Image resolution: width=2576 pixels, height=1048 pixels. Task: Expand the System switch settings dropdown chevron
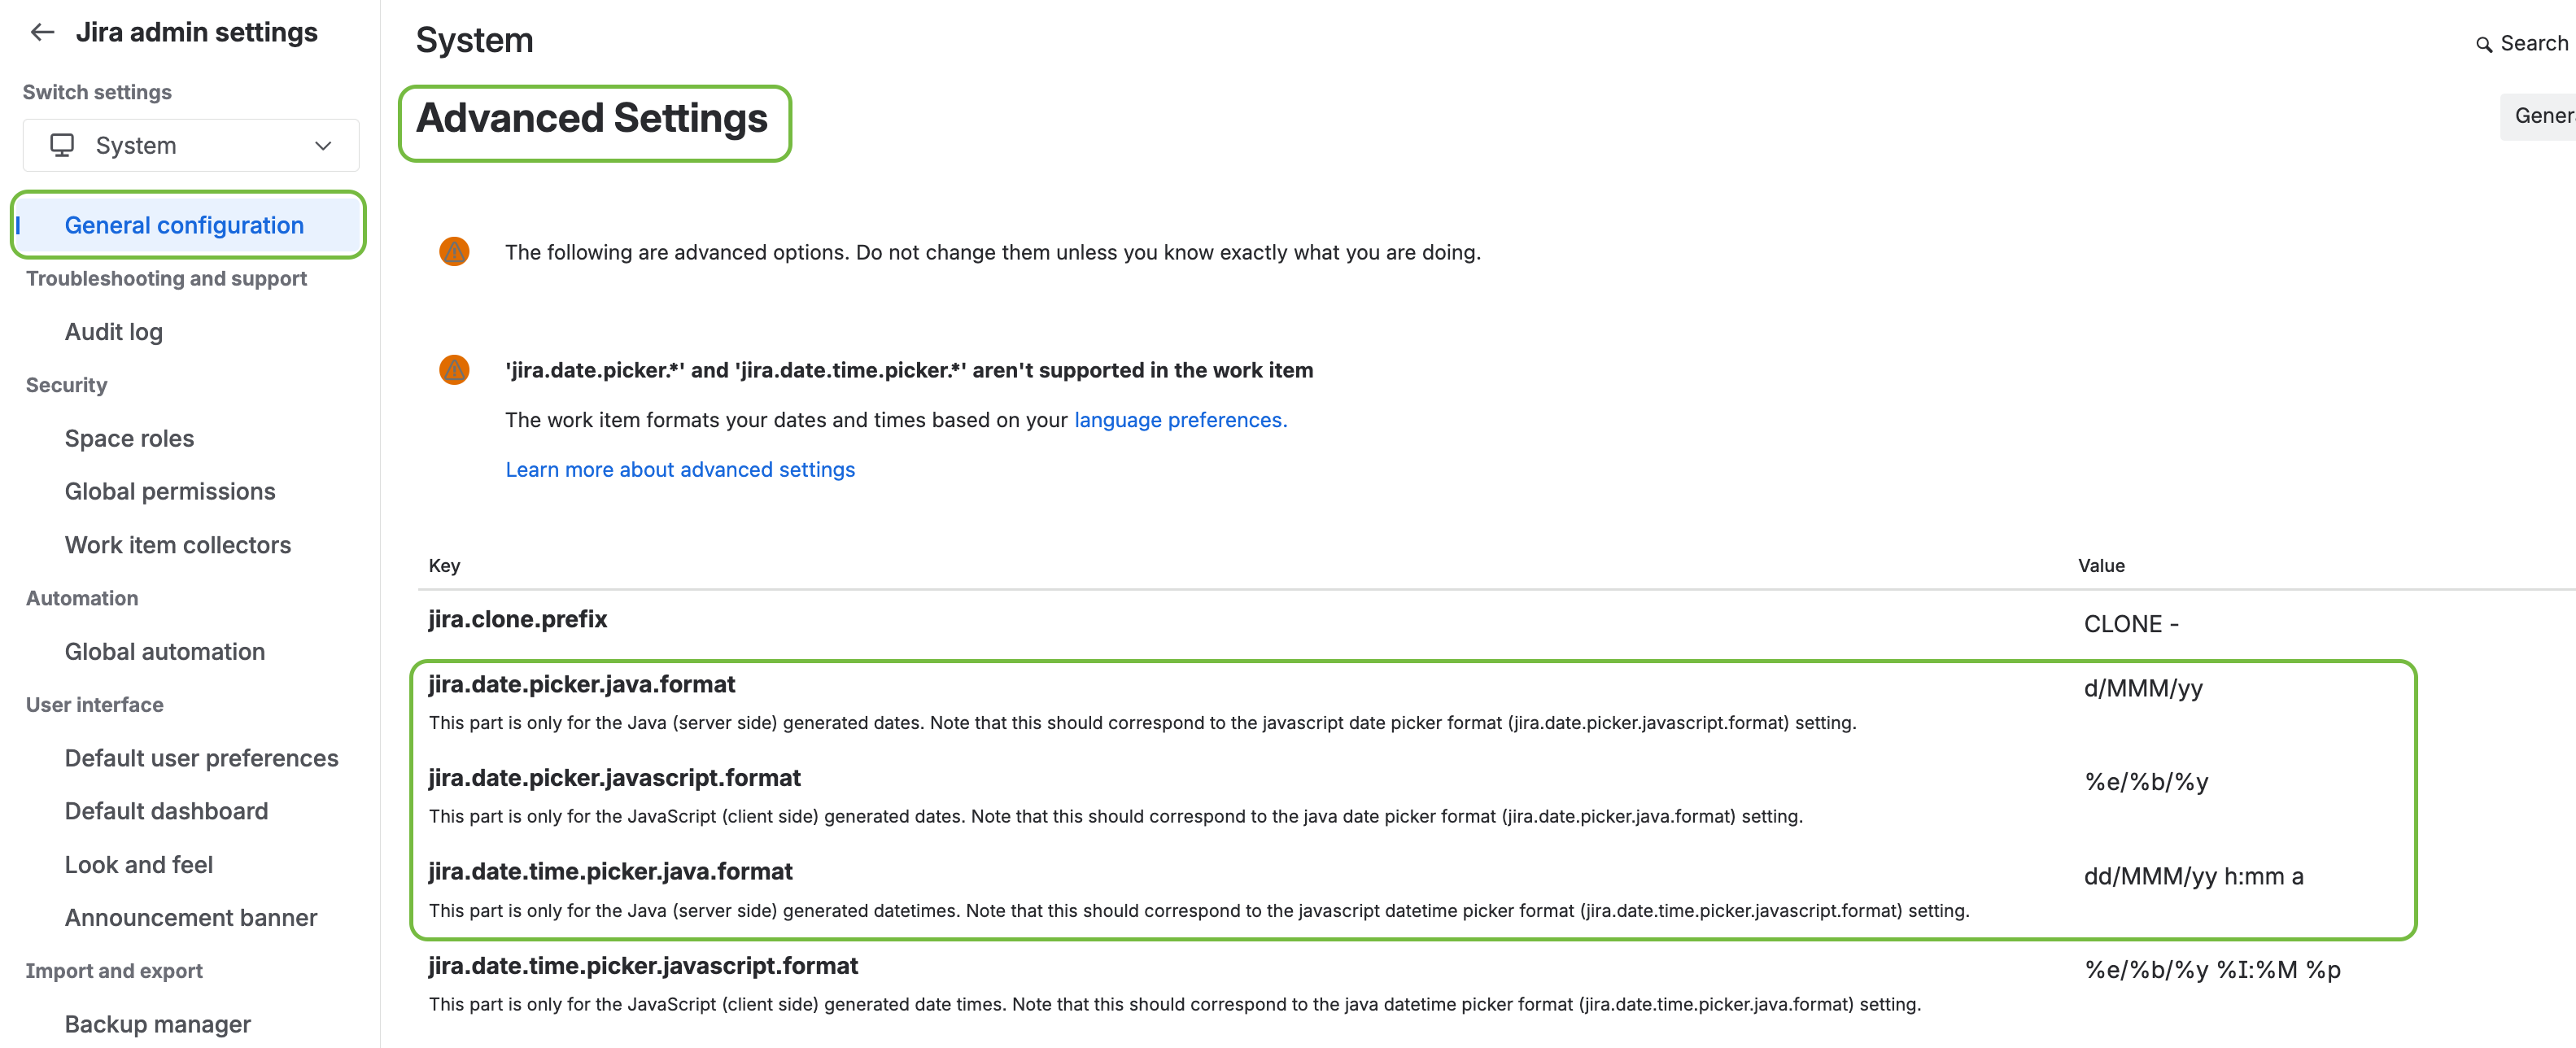coord(323,145)
